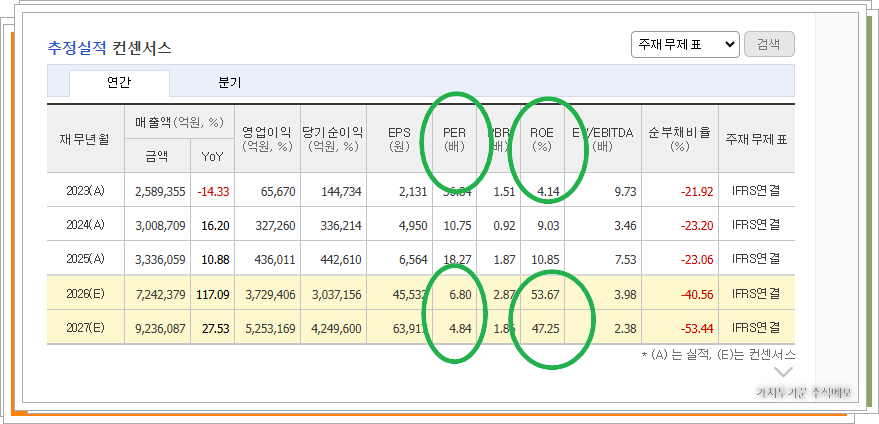Image resolution: width=879 pixels, height=424 pixels.
Task: Click net income value 3,037,156
Action: click(337, 294)
